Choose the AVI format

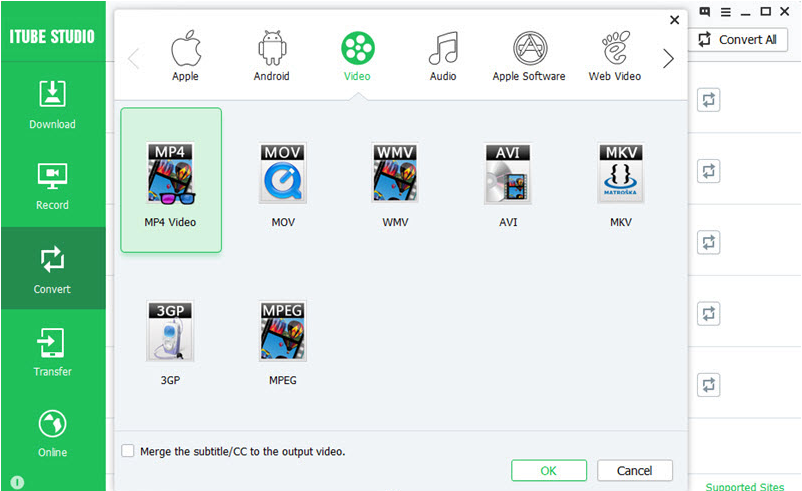[x=508, y=185]
